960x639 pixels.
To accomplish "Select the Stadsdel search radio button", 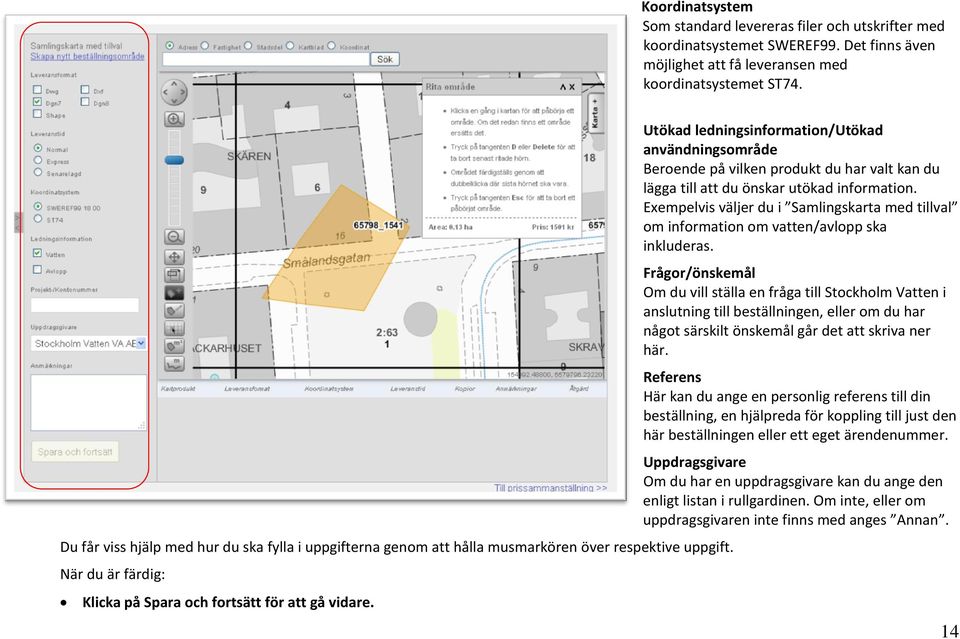I will (x=248, y=46).
